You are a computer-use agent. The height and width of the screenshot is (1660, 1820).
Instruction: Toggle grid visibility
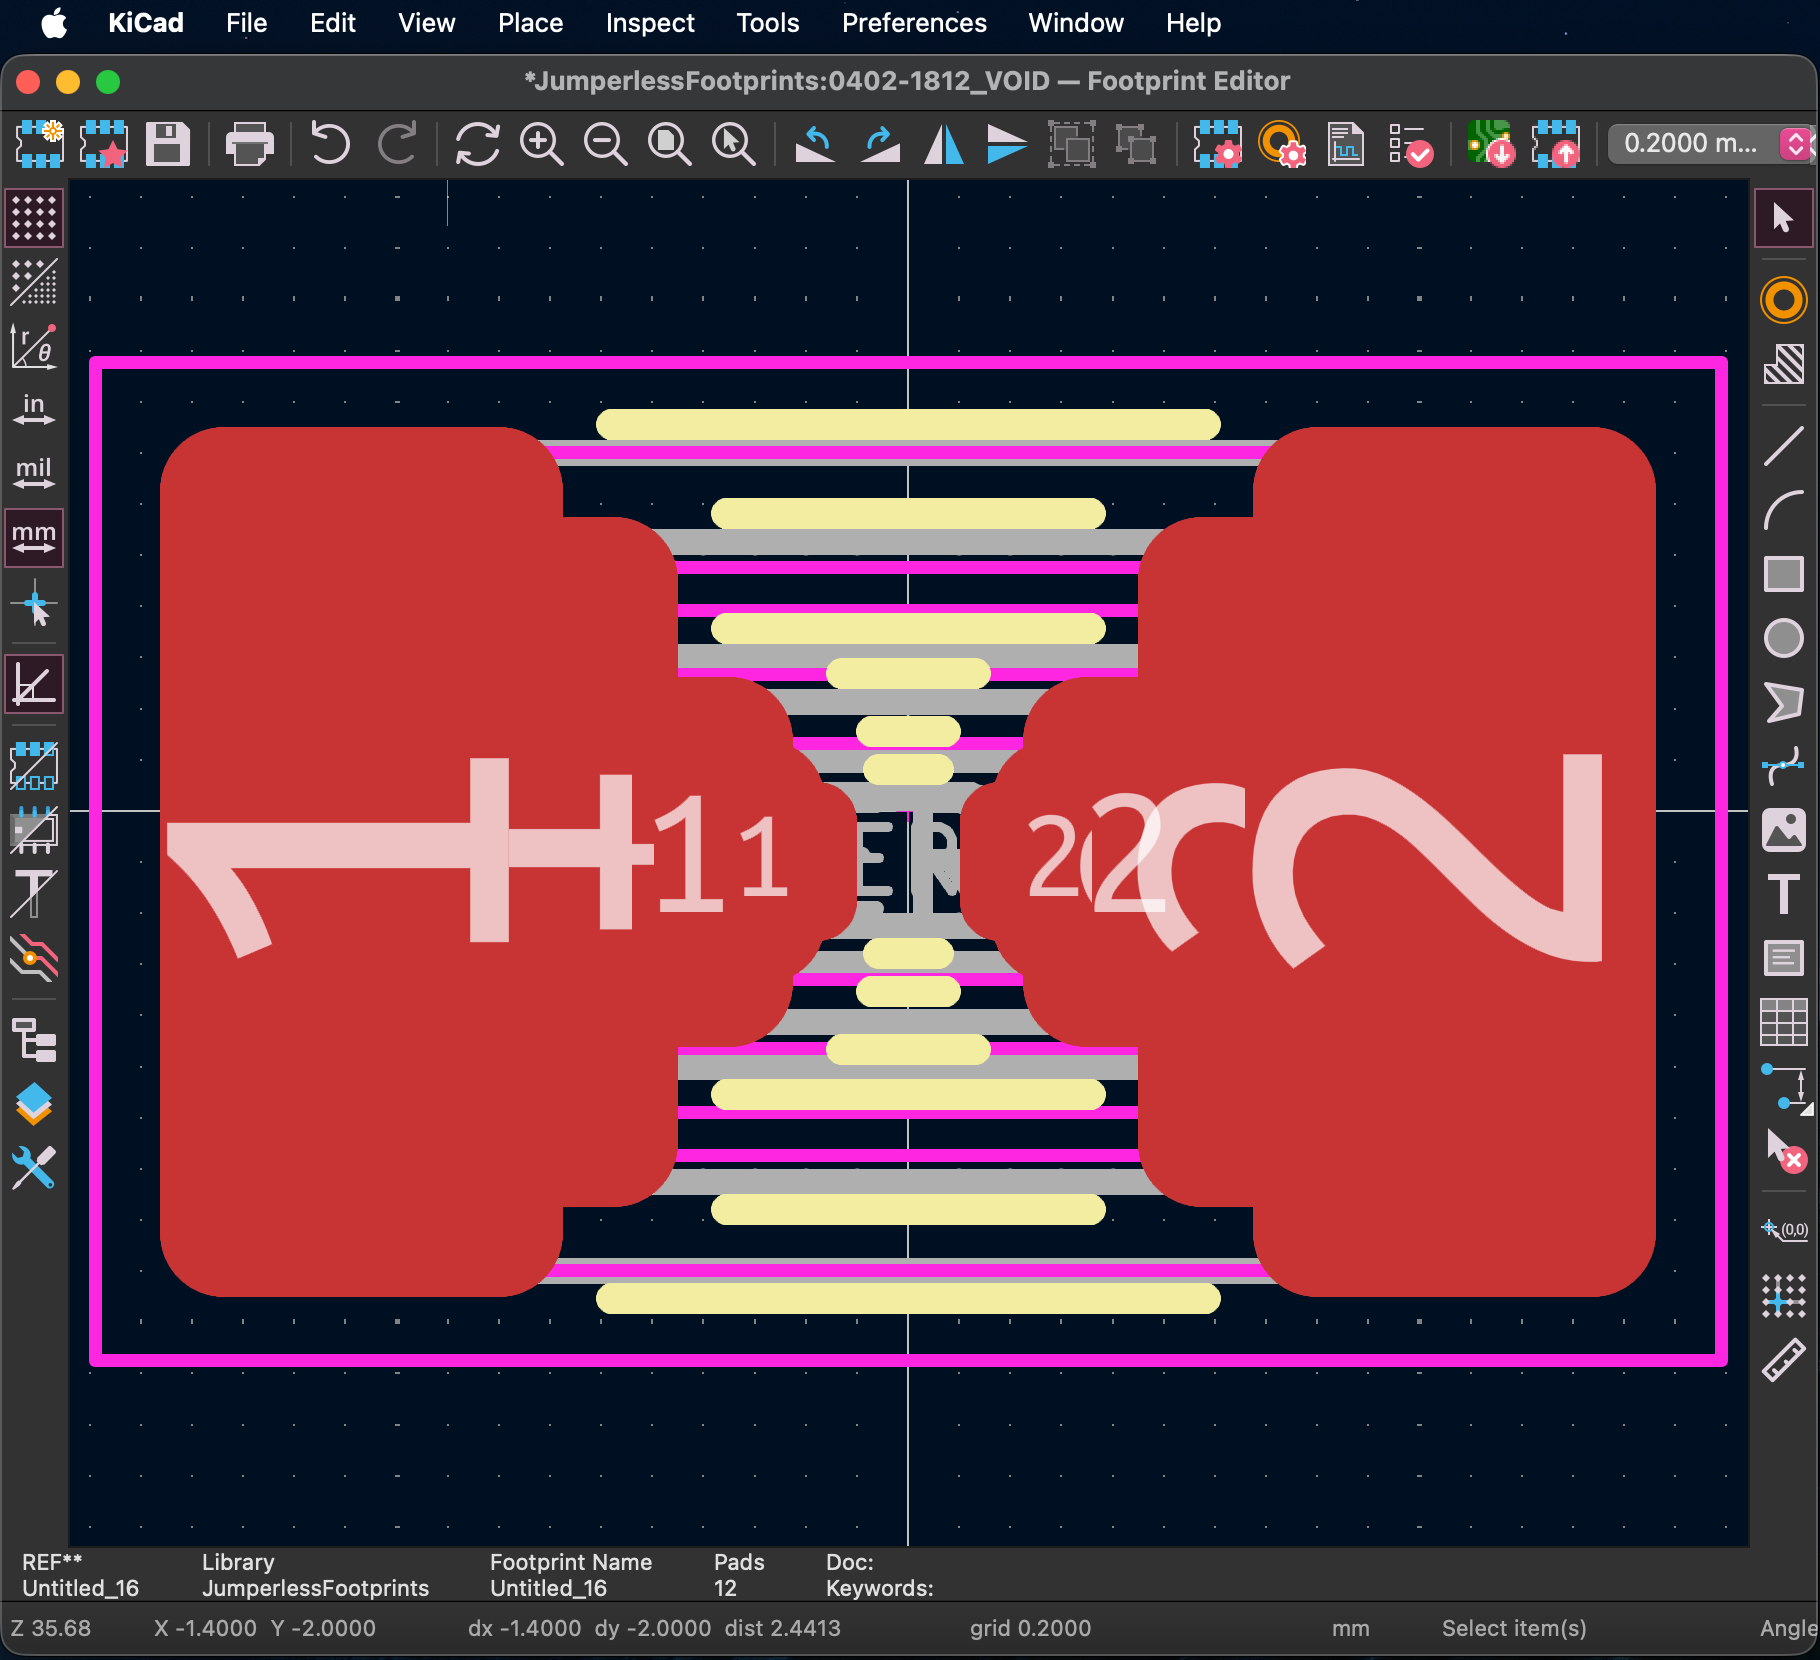point(33,218)
